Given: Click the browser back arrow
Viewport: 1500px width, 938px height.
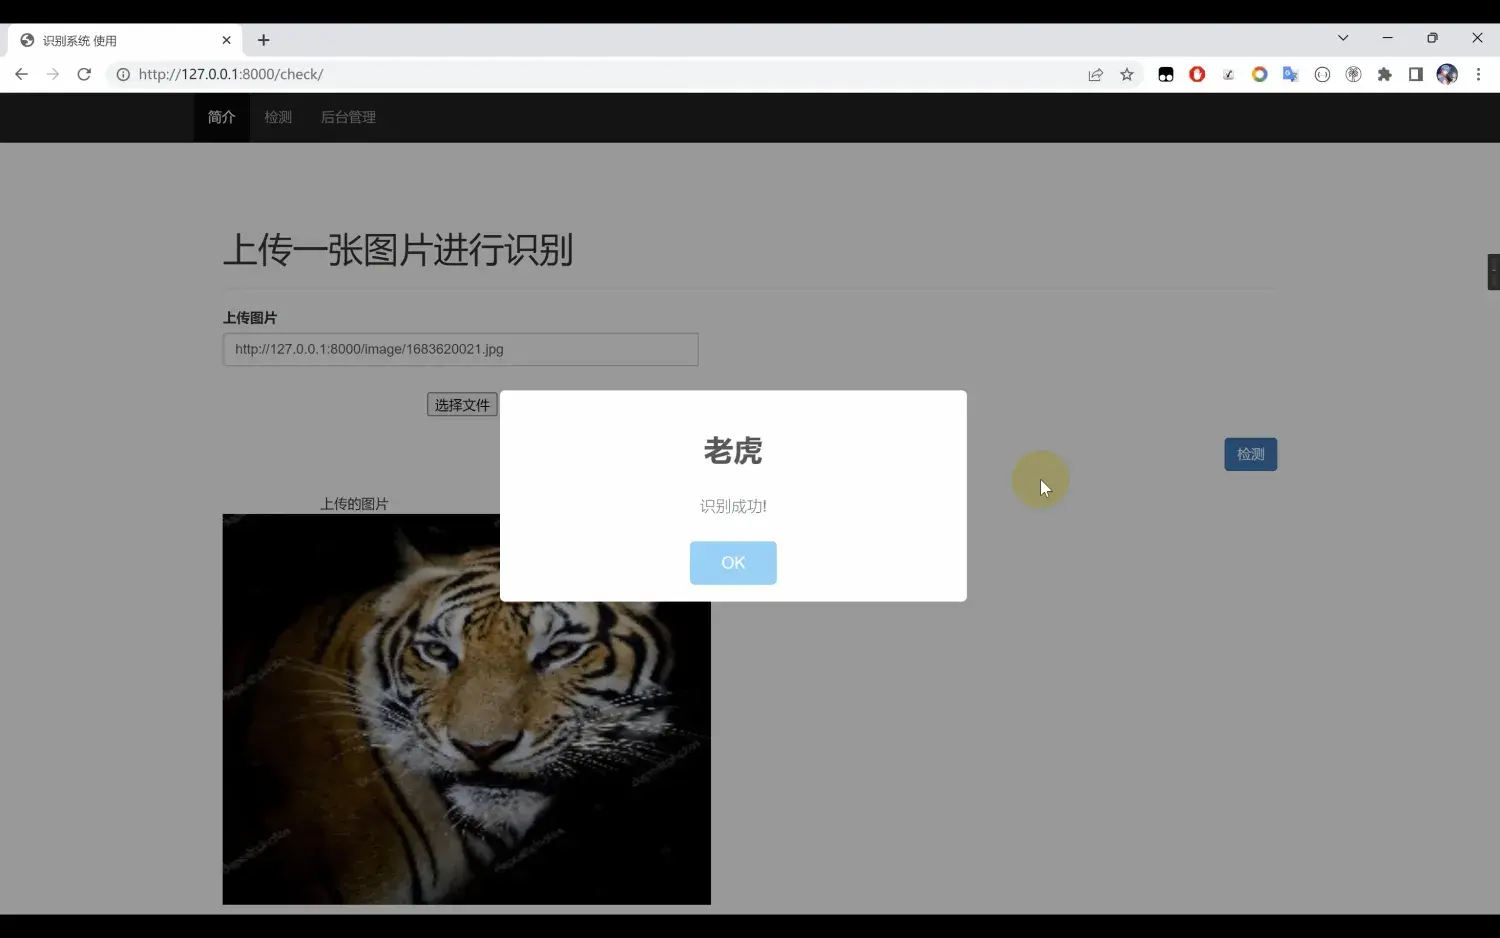Looking at the screenshot, I should tap(21, 74).
